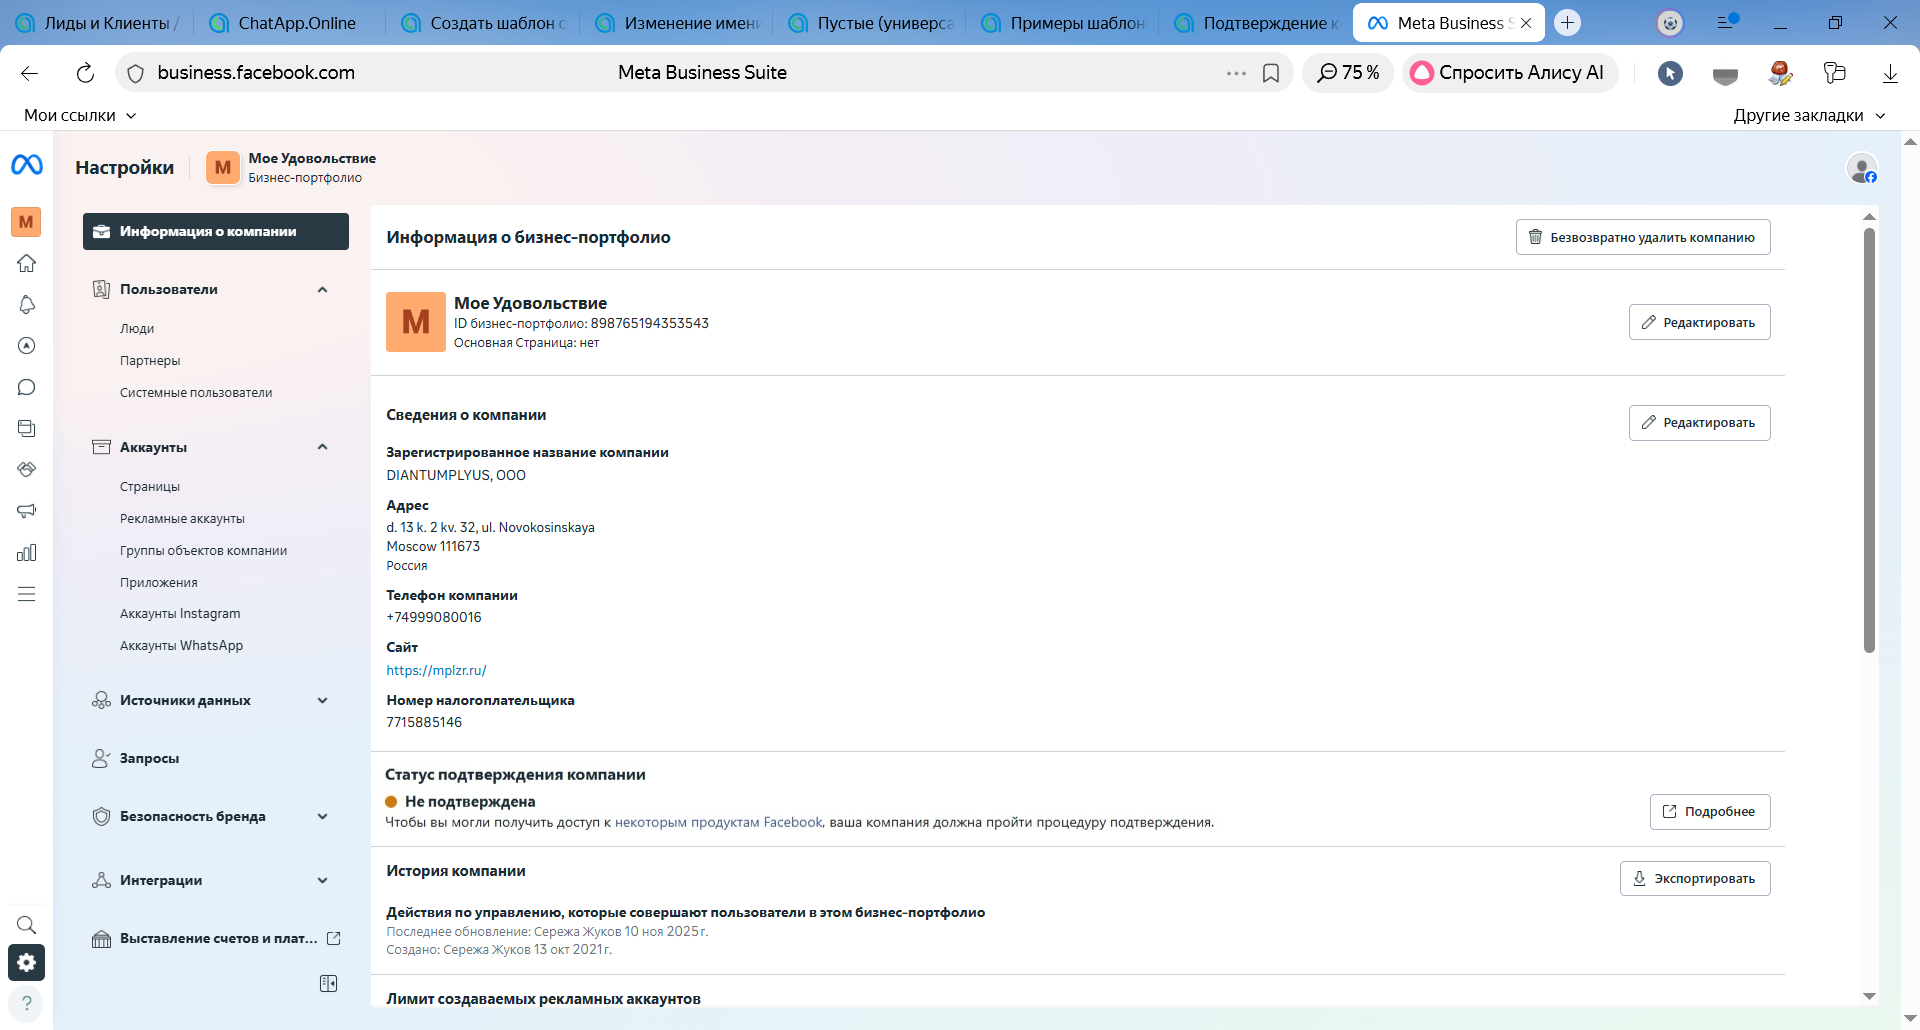Image resolution: width=1920 pixels, height=1030 pixels.
Task: Open all tools hamburger menu icon
Action: click(x=27, y=595)
